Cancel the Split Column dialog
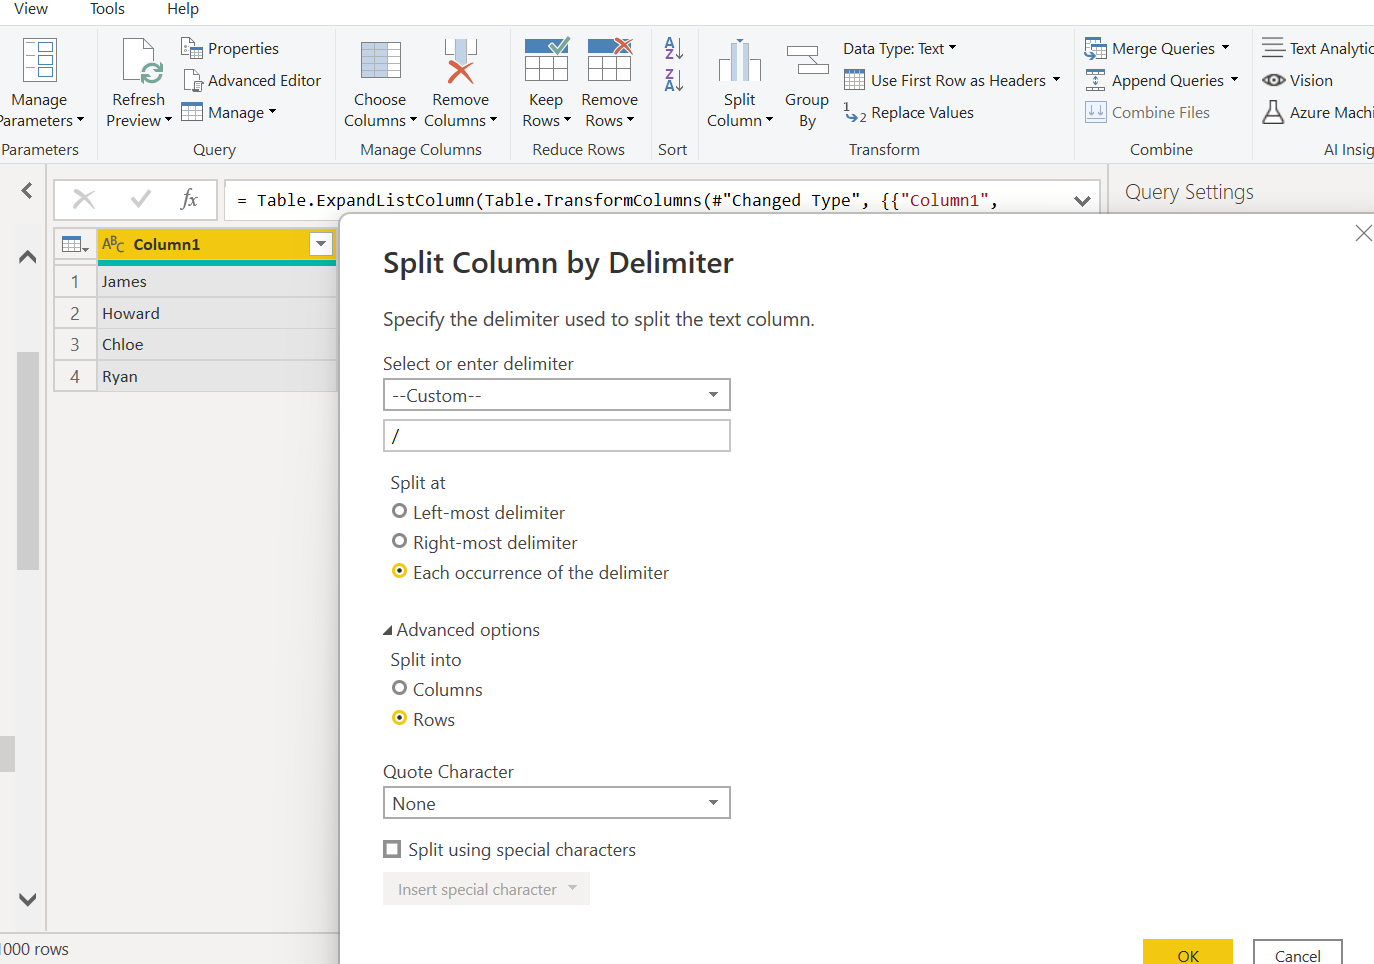 tap(1297, 953)
